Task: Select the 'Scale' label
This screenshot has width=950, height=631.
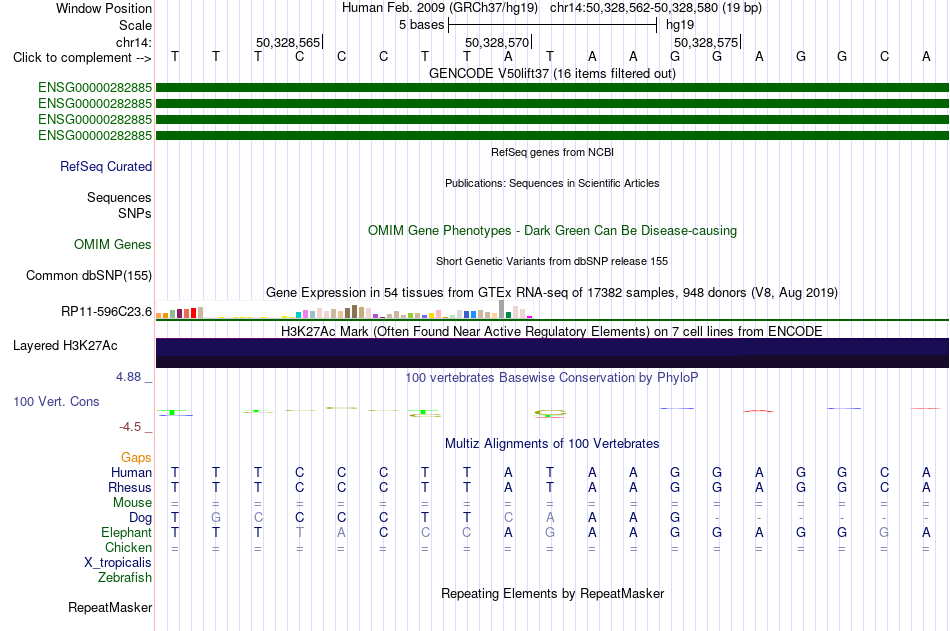Action: click(135, 25)
